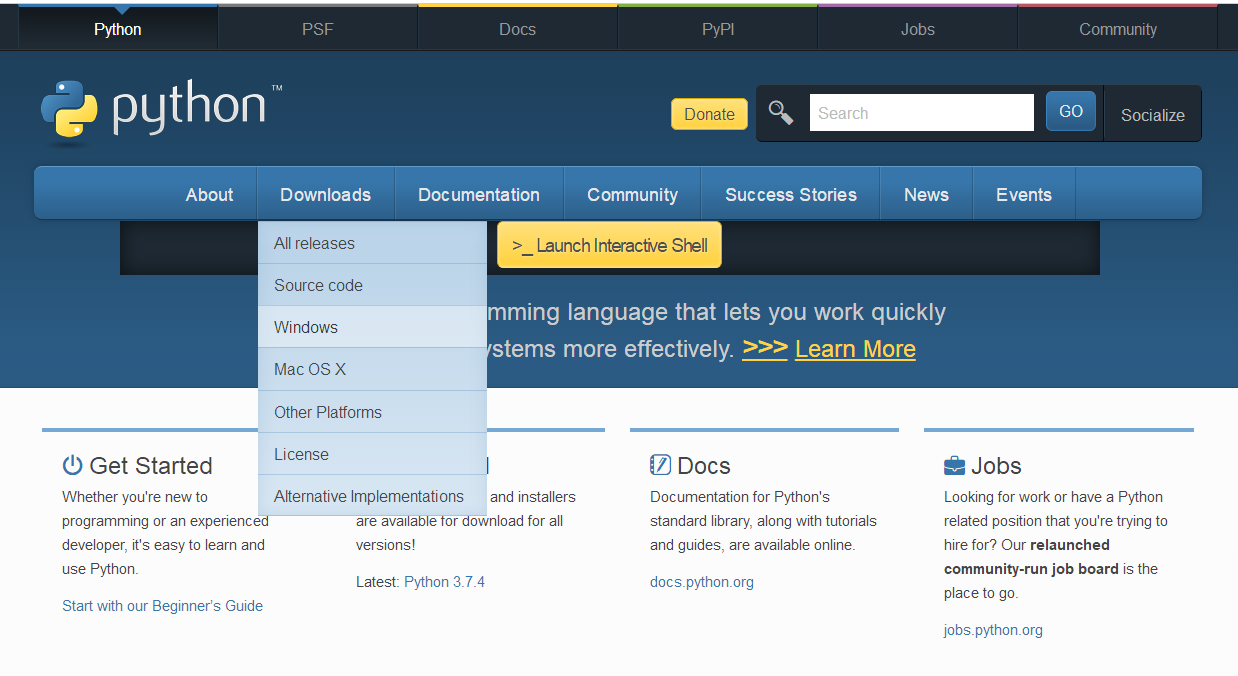Choose Alternative Implementations menu entry
Image resolution: width=1238 pixels, height=676 pixels.
372,496
